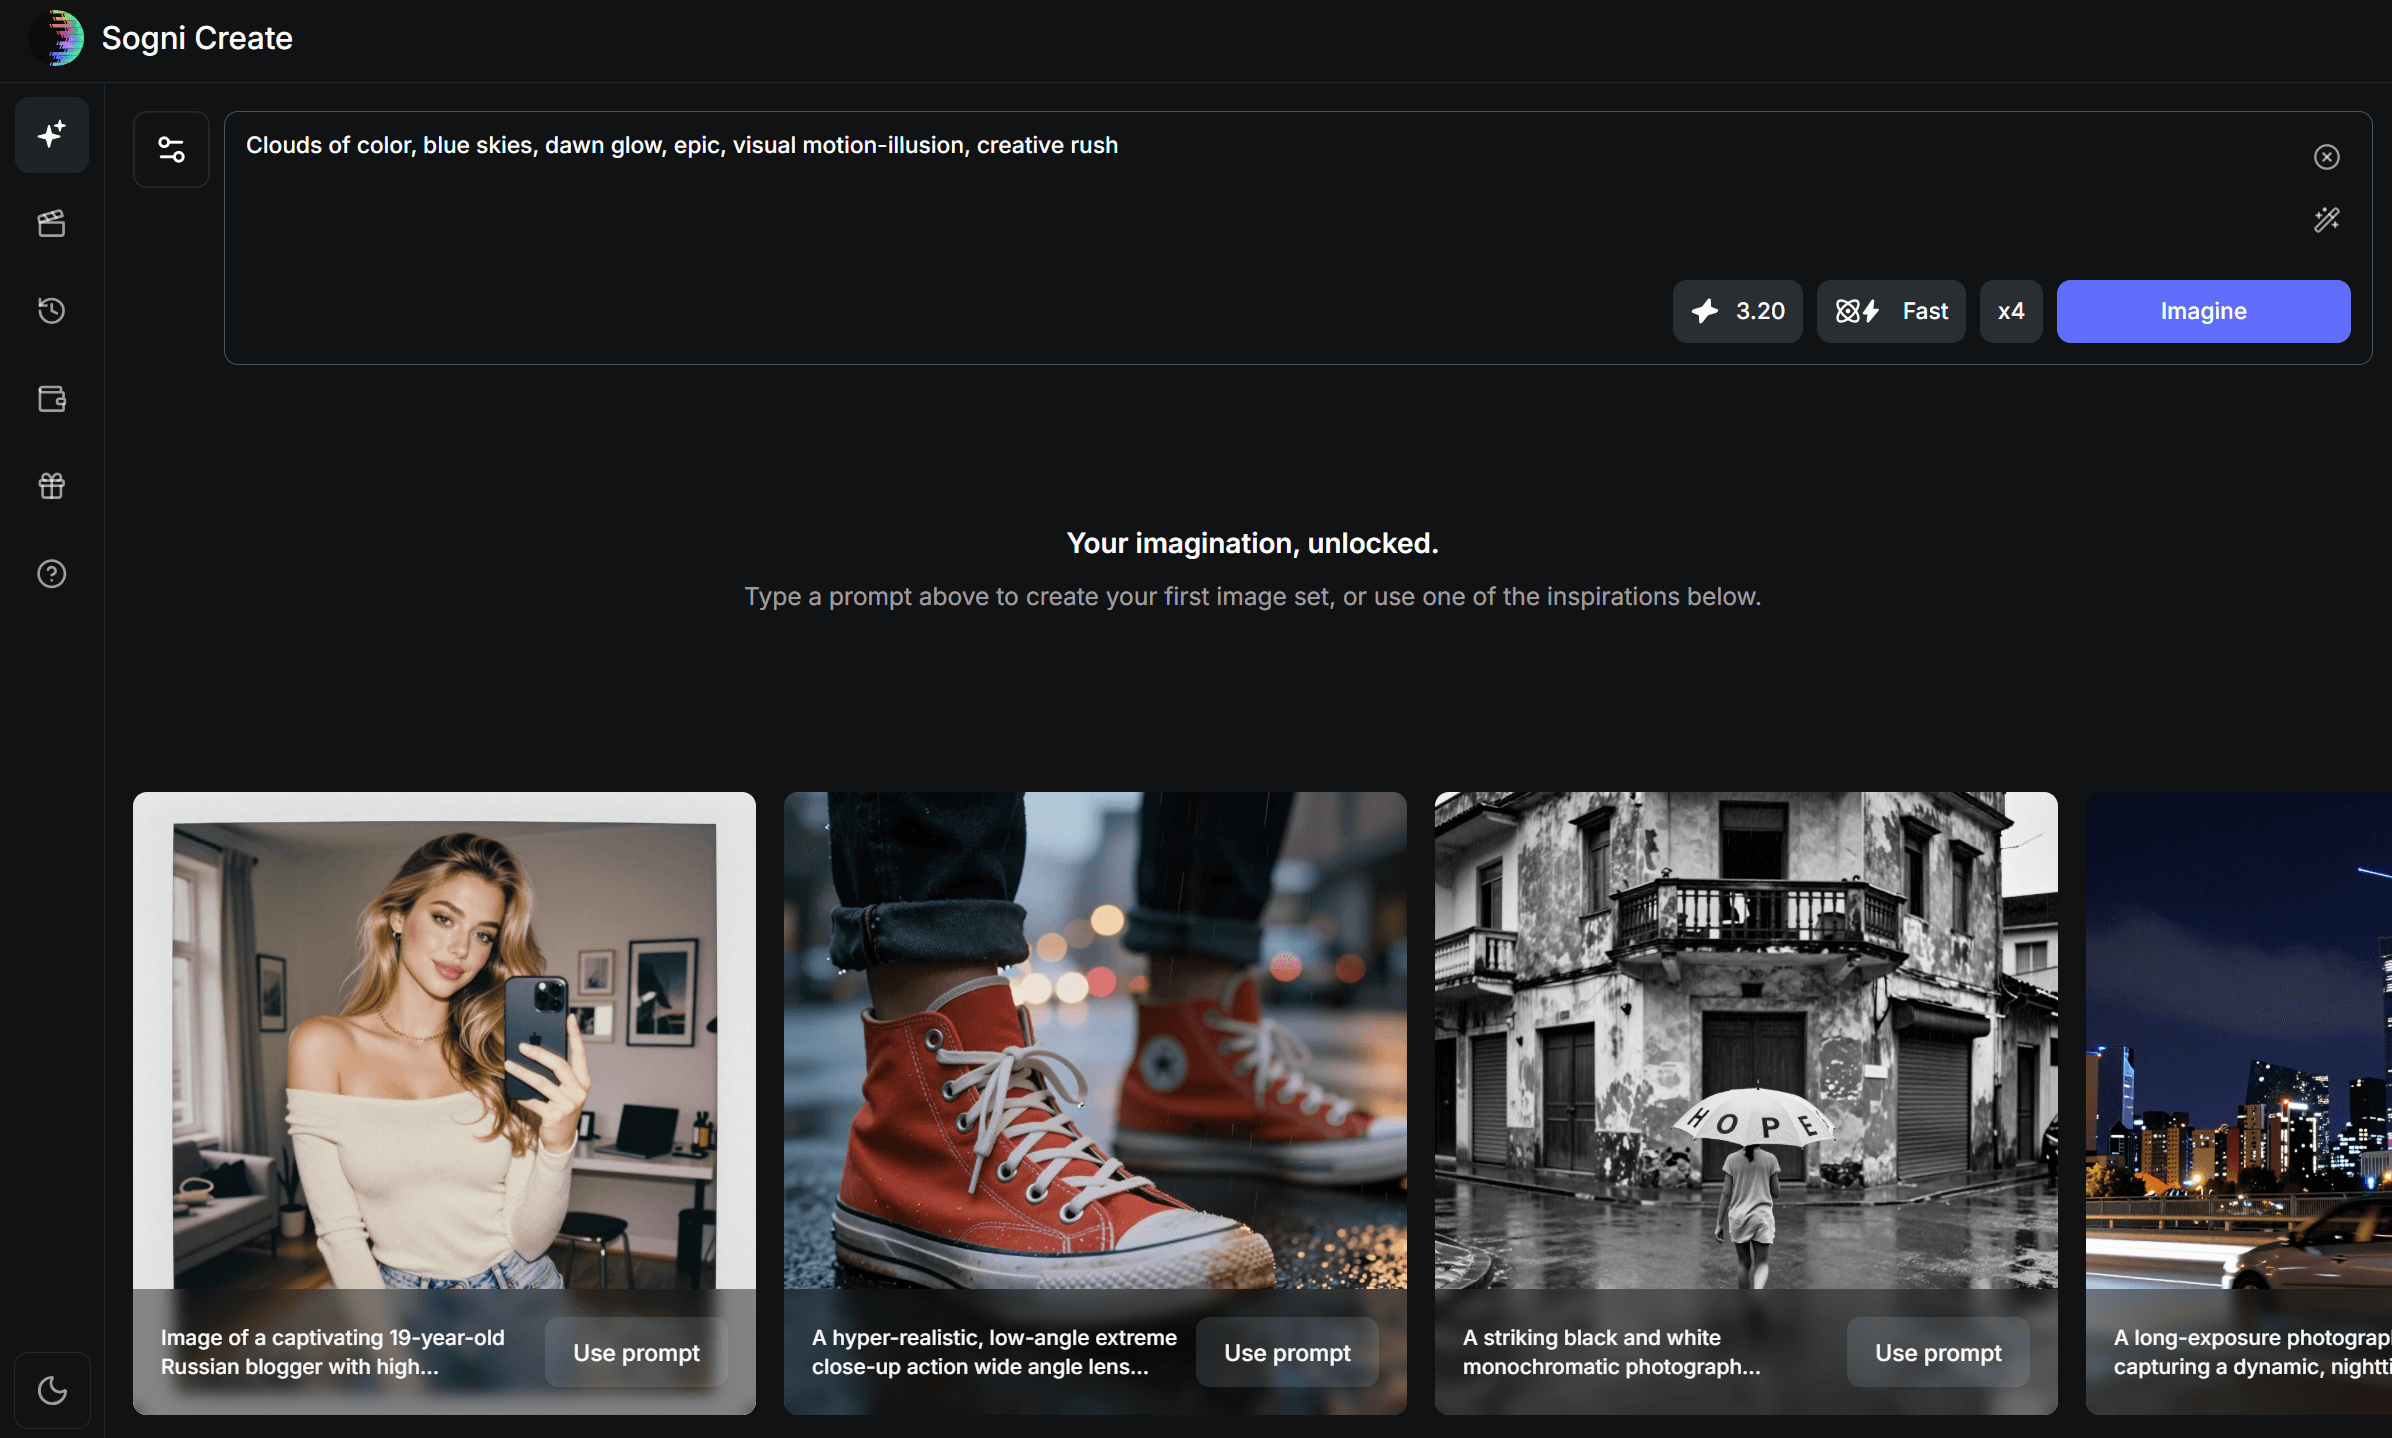Open the clapperboard video section in sidebar
This screenshot has width=2392, height=1438.
coord(52,223)
